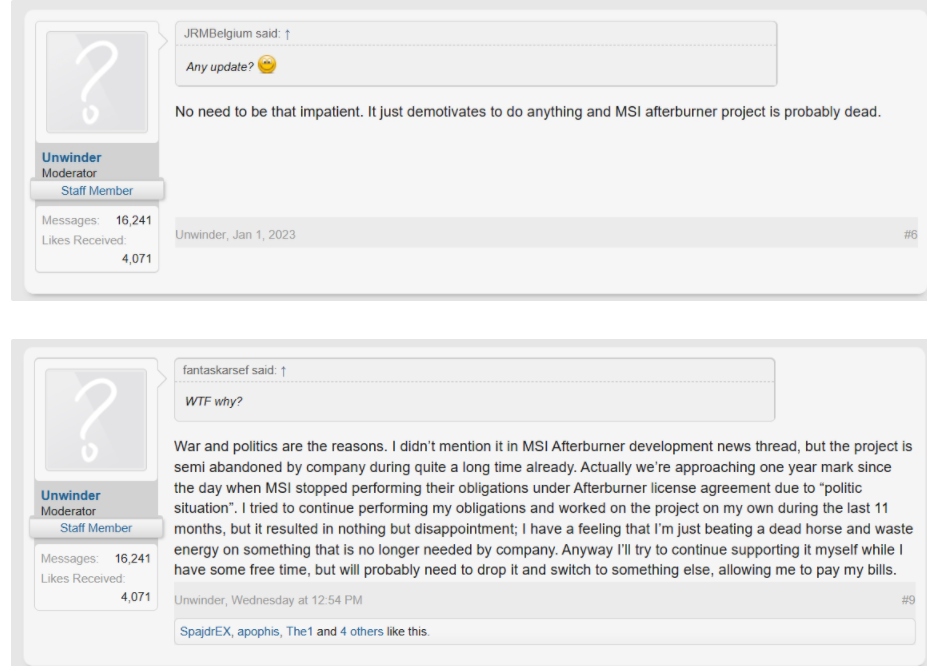Click the arrow icon next to 'JRMBelgium said:'
This screenshot has width=927, height=666.
(287, 34)
